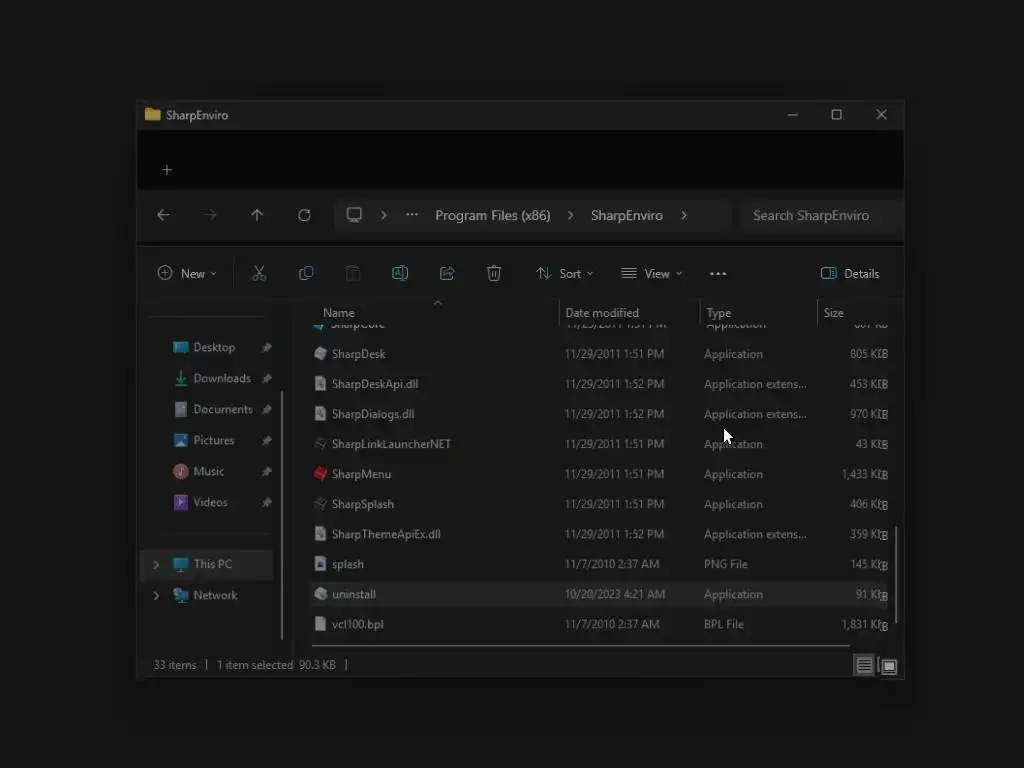The width and height of the screenshot is (1024, 768).
Task: Copy the selected file
Action: coord(306,274)
